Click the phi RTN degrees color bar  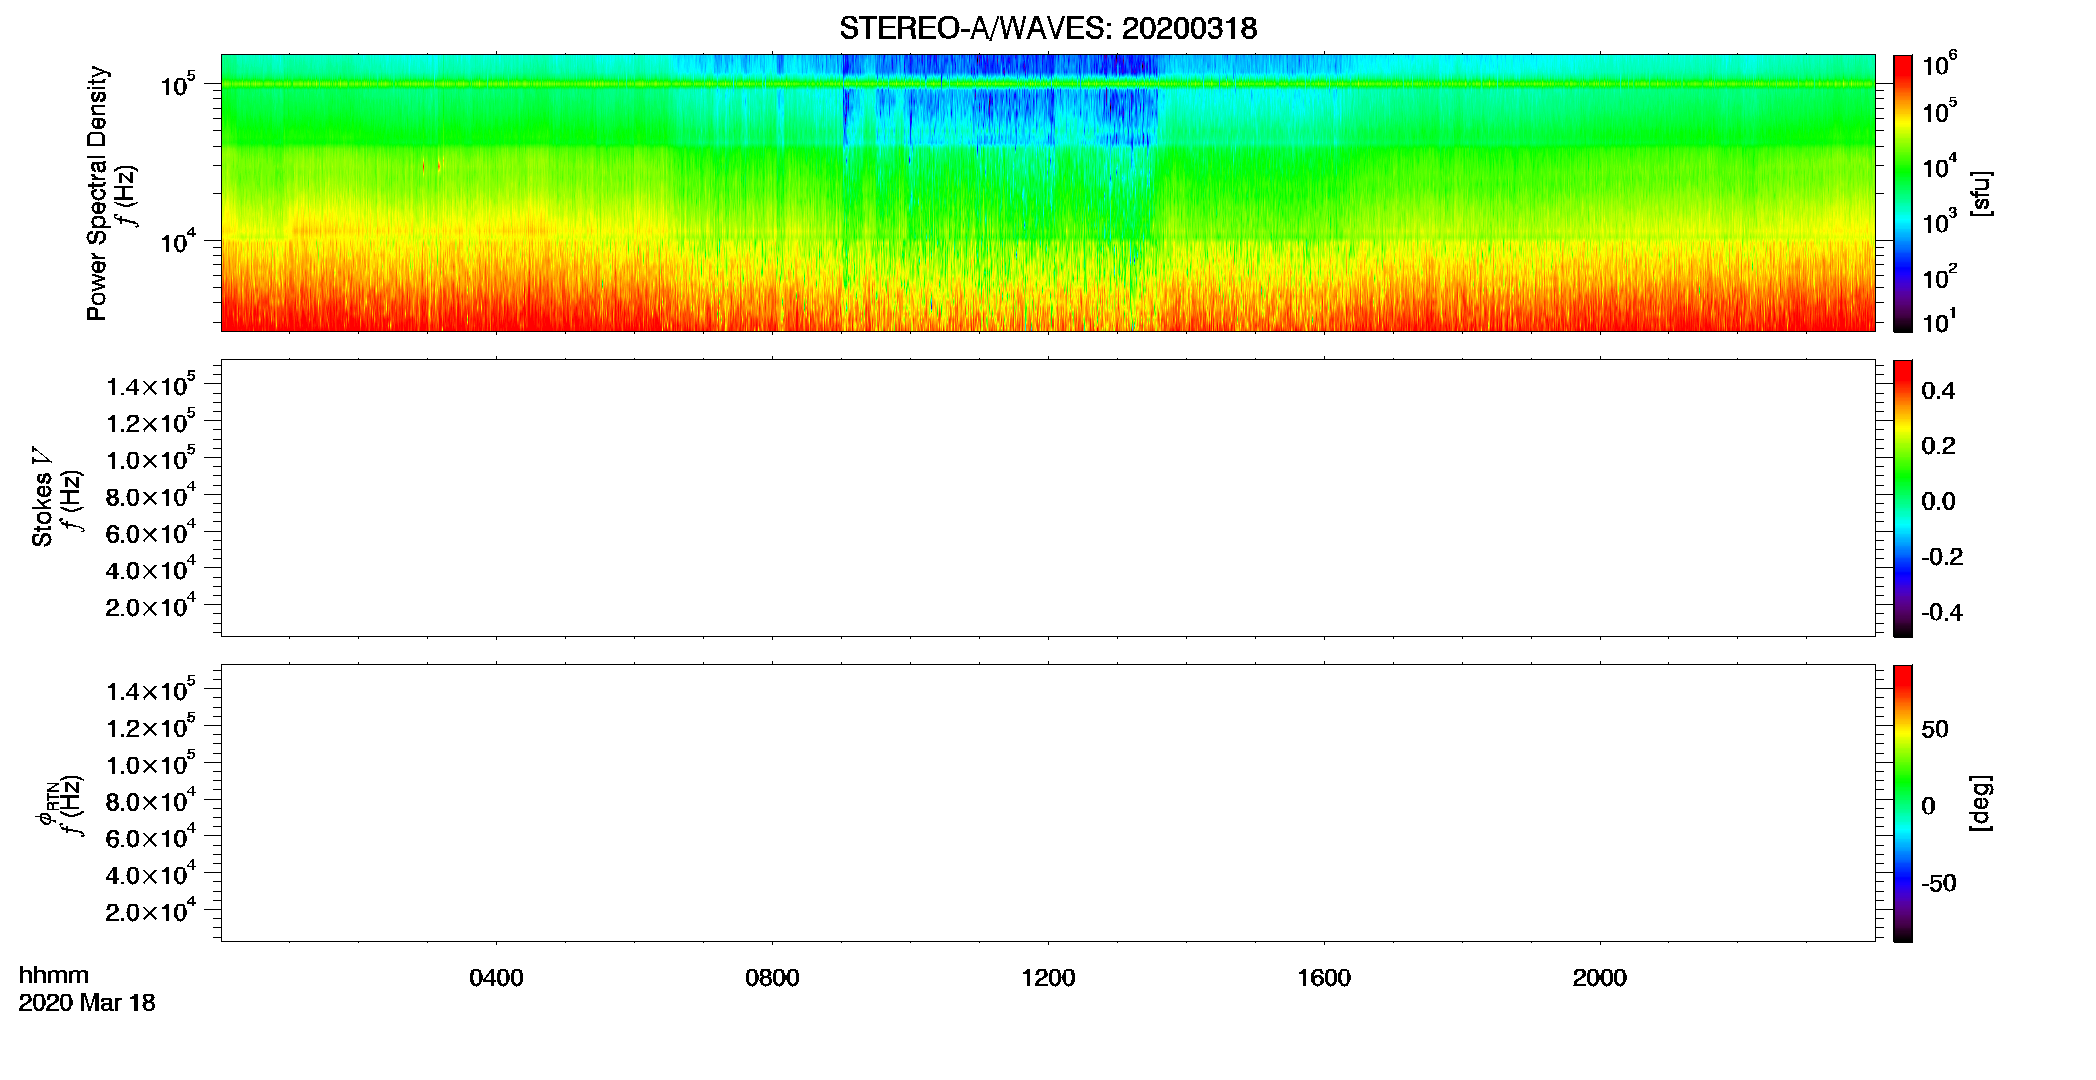click(1902, 803)
